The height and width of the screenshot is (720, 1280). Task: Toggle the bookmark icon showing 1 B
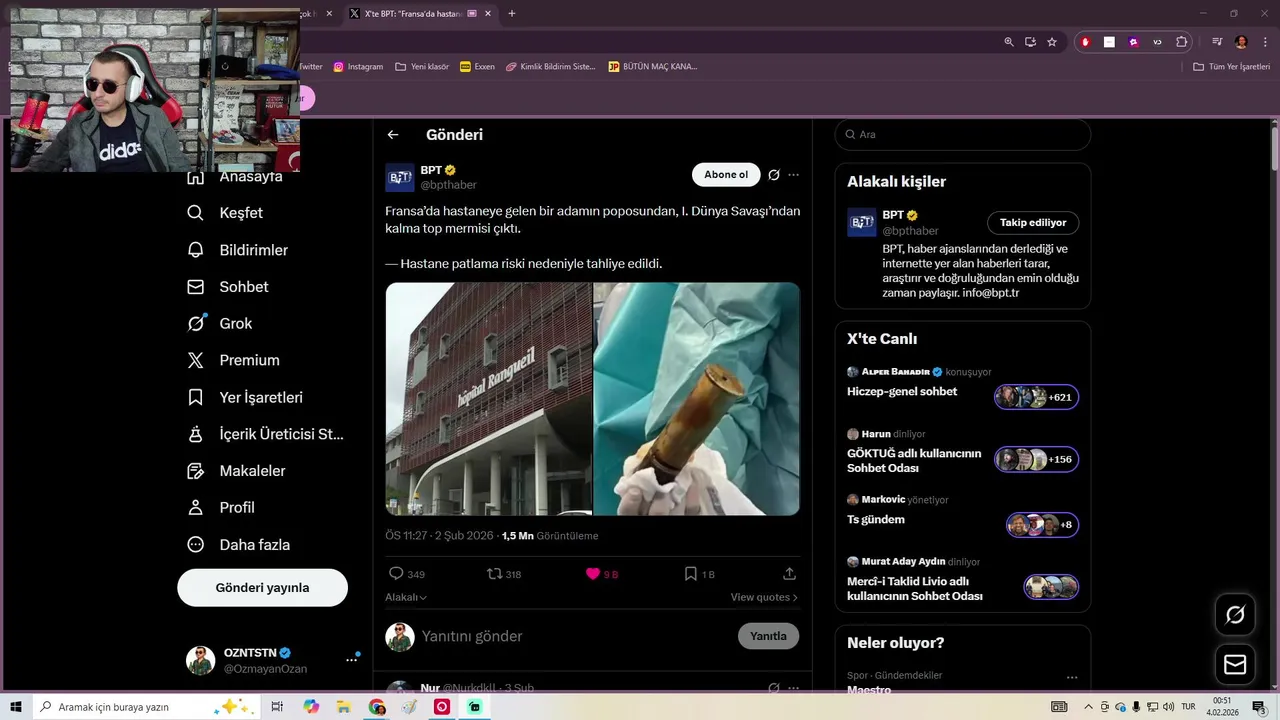(690, 574)
